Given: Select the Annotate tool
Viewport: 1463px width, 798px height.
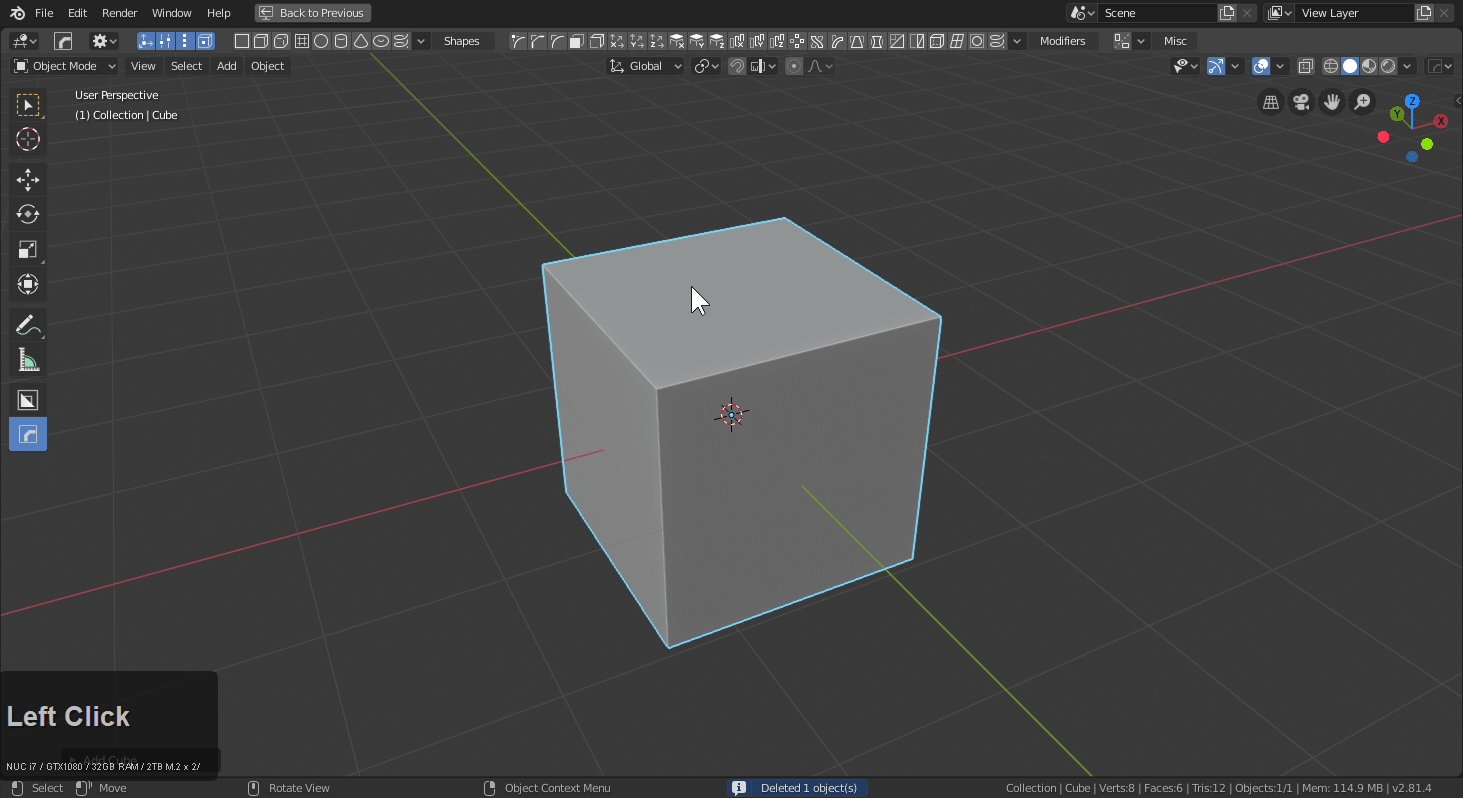Looking at the screenshot, I should (27, 324).
